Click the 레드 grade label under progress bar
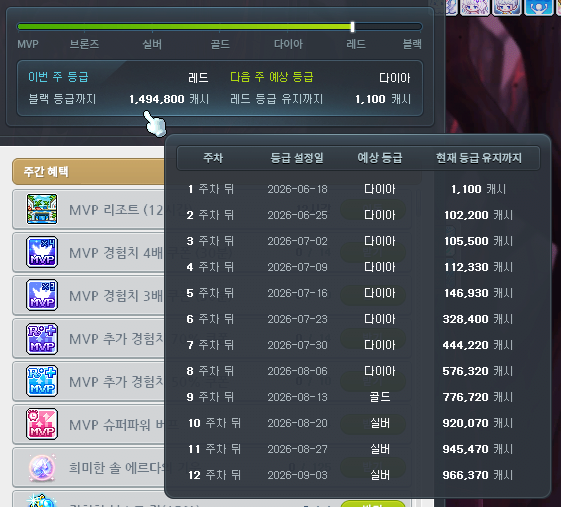 tap(356, 44)
